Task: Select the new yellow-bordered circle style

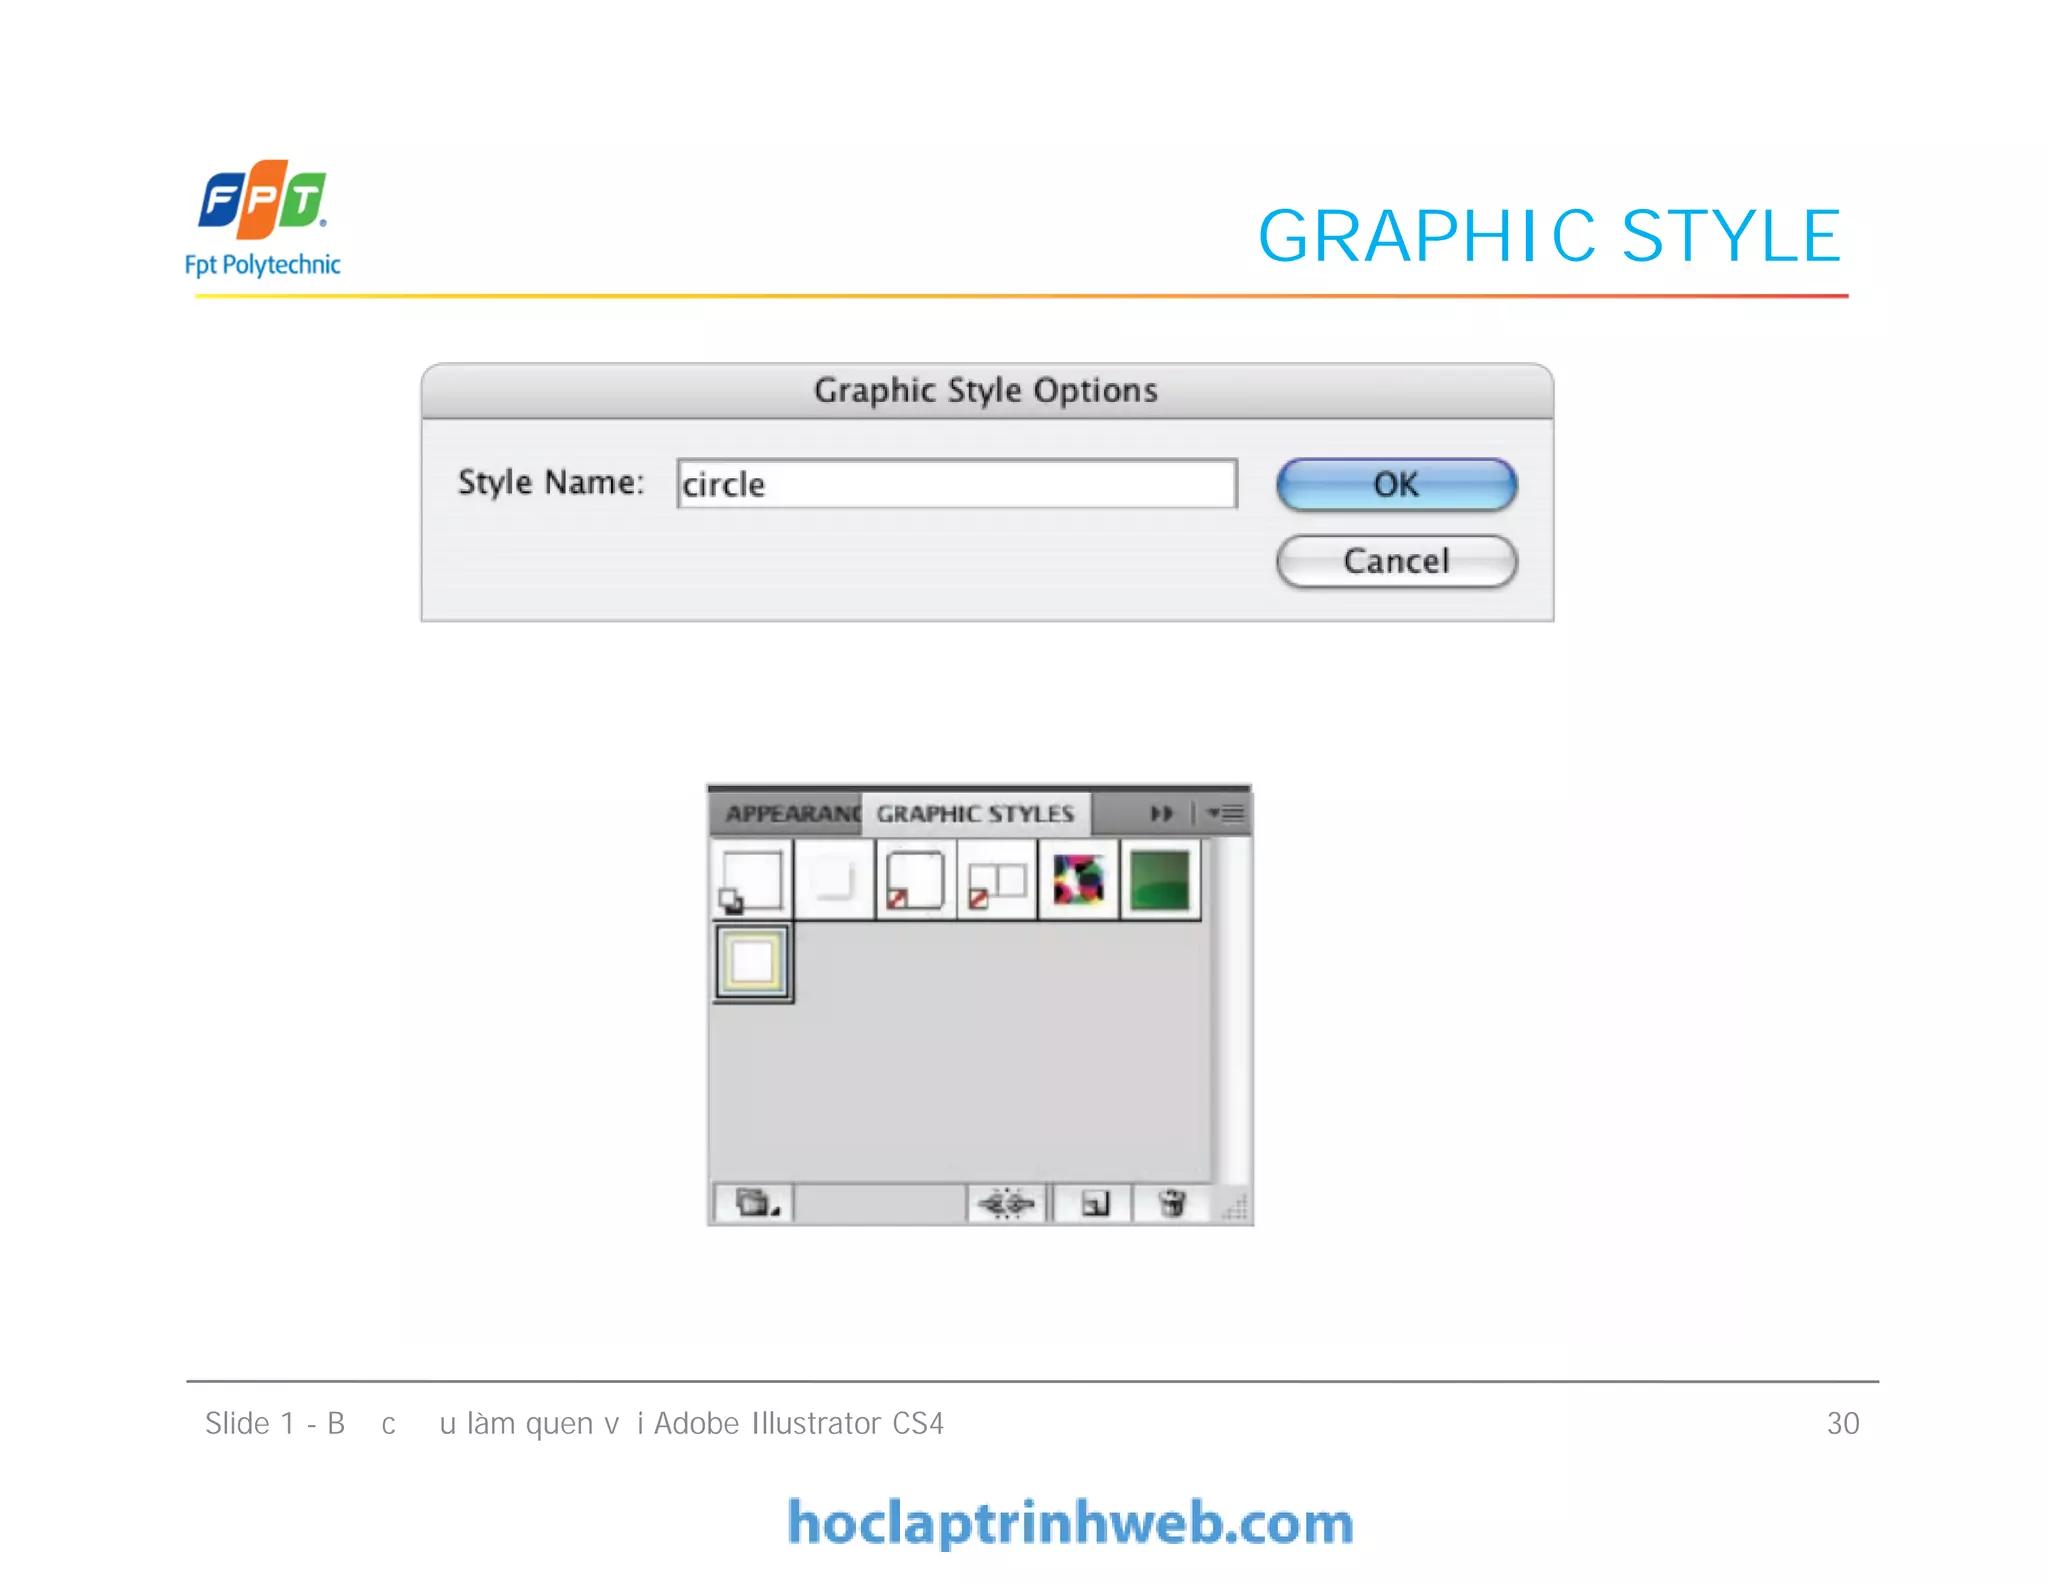Action: [x=753, y=963]
